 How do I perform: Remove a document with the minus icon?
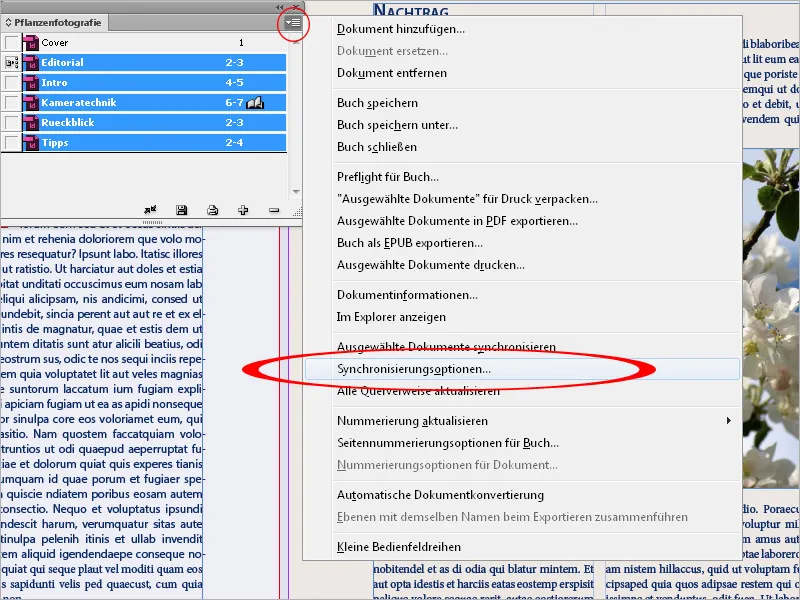click(x=272, y=209)
